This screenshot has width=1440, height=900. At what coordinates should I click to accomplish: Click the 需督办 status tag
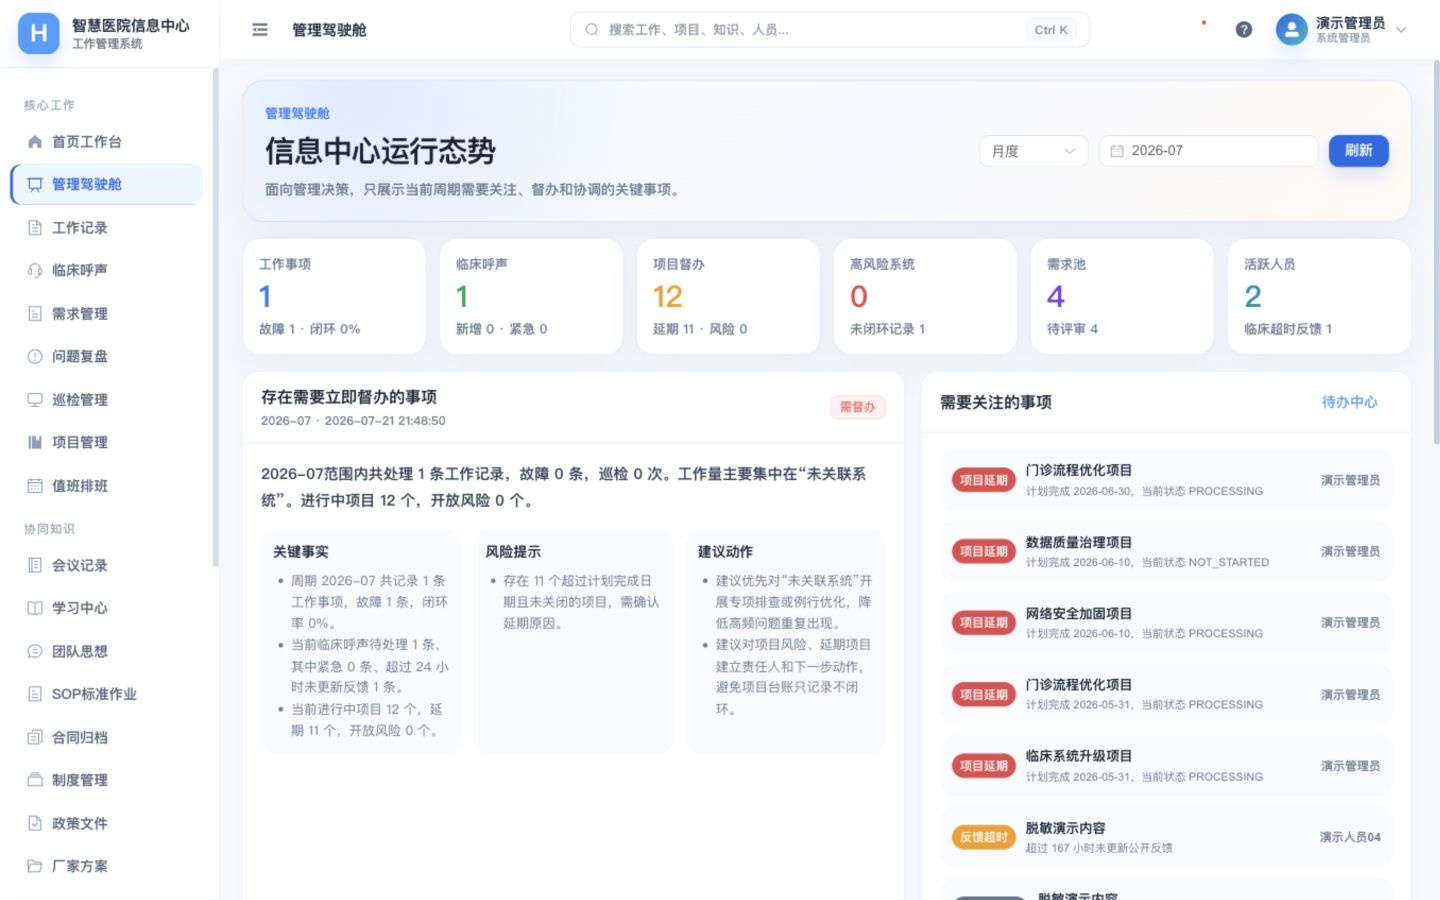(857, 407)
